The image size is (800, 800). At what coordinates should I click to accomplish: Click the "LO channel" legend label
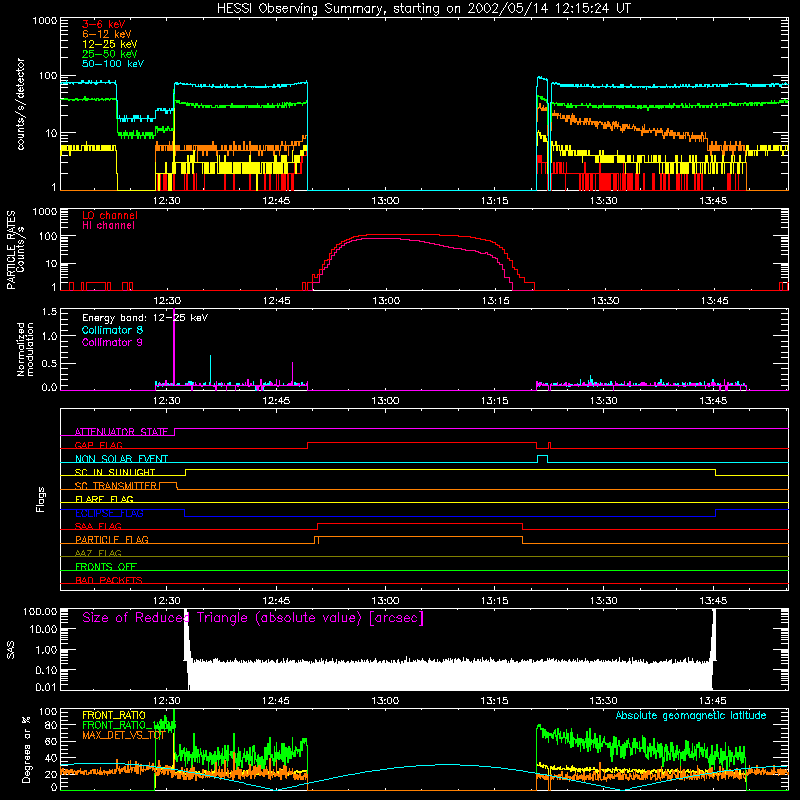(x=109, y=215)
